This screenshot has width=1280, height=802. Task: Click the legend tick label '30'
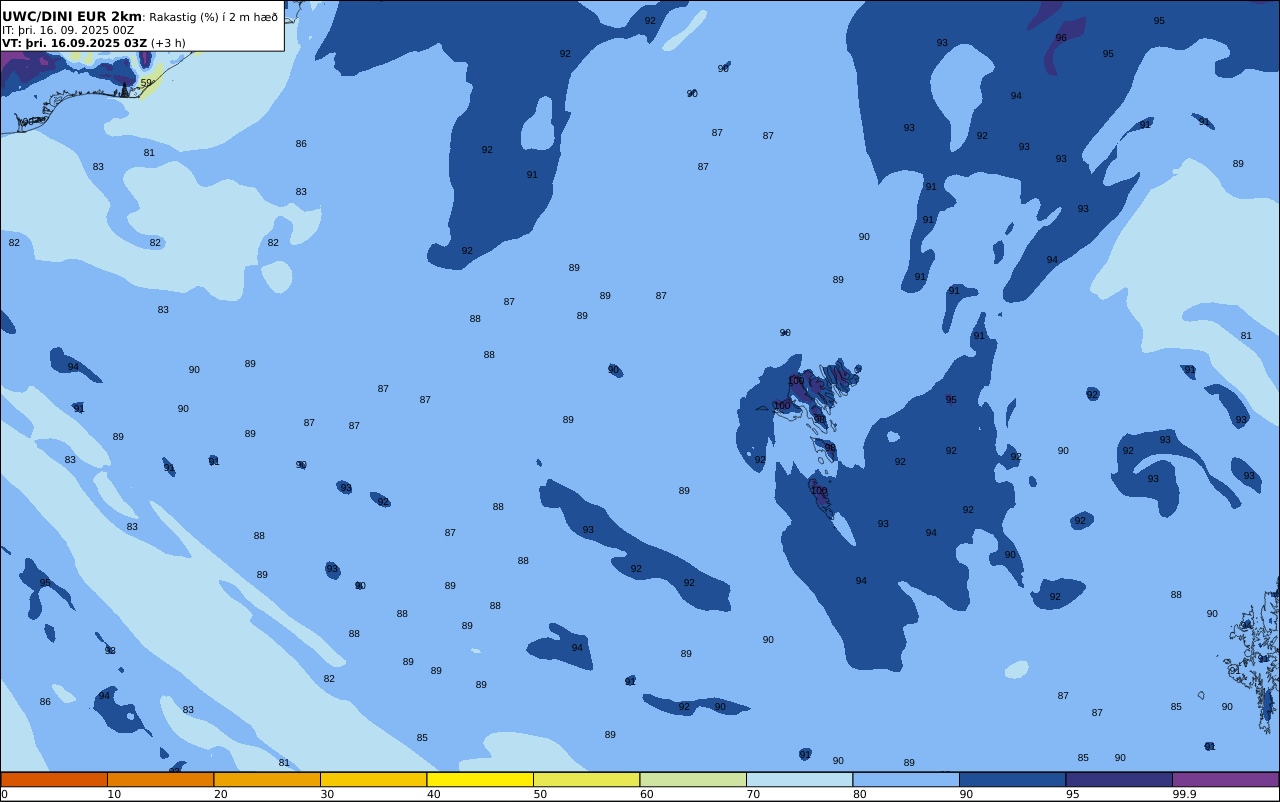(327, 794)
